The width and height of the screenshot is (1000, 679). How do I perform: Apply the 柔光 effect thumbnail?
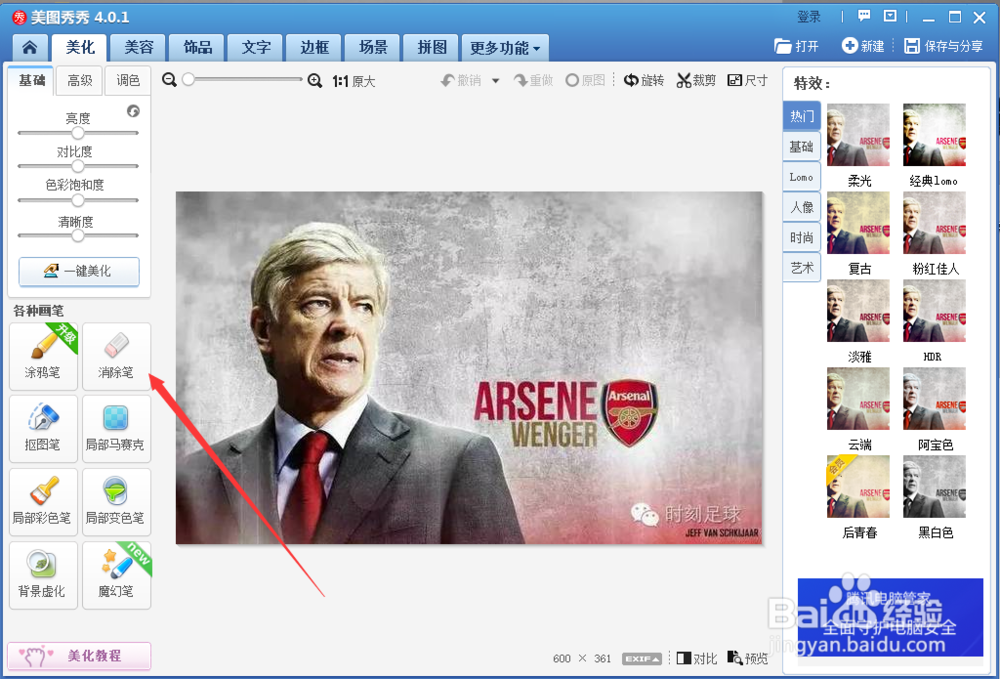pyautogui.click(x=858, y=135)
